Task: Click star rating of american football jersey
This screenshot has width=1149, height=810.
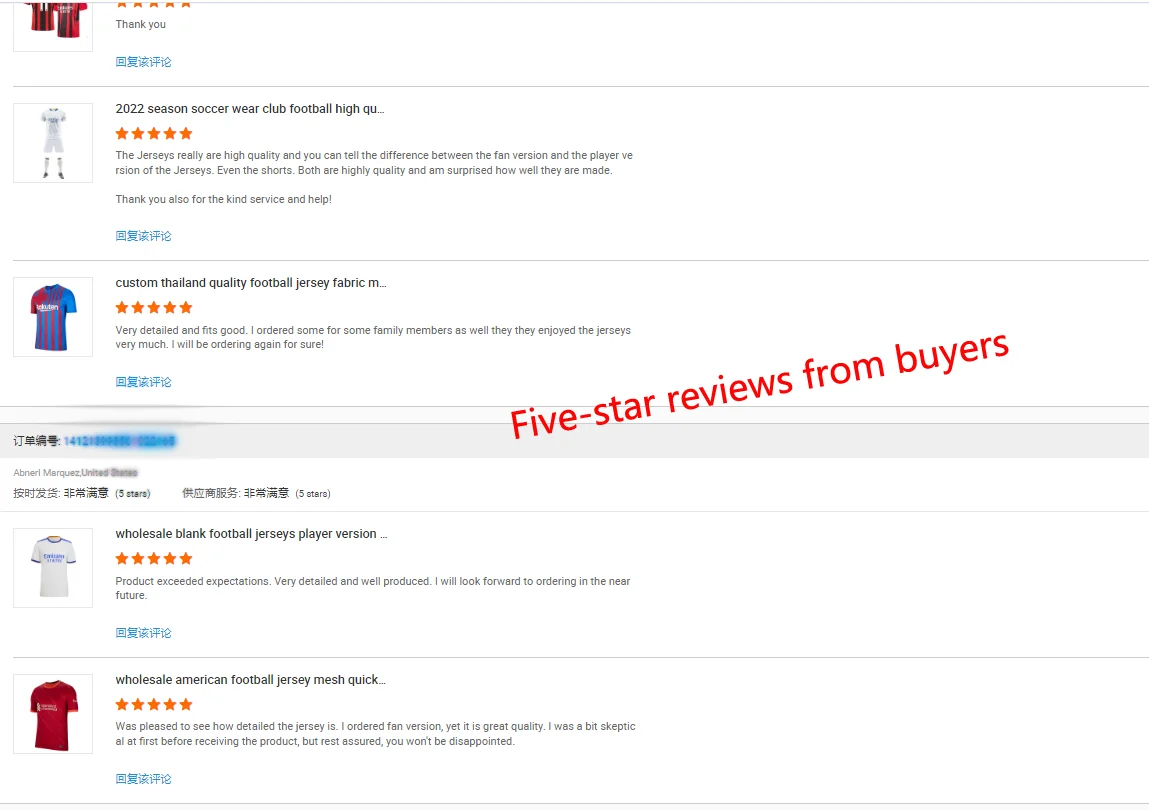Action: (154, 704)
